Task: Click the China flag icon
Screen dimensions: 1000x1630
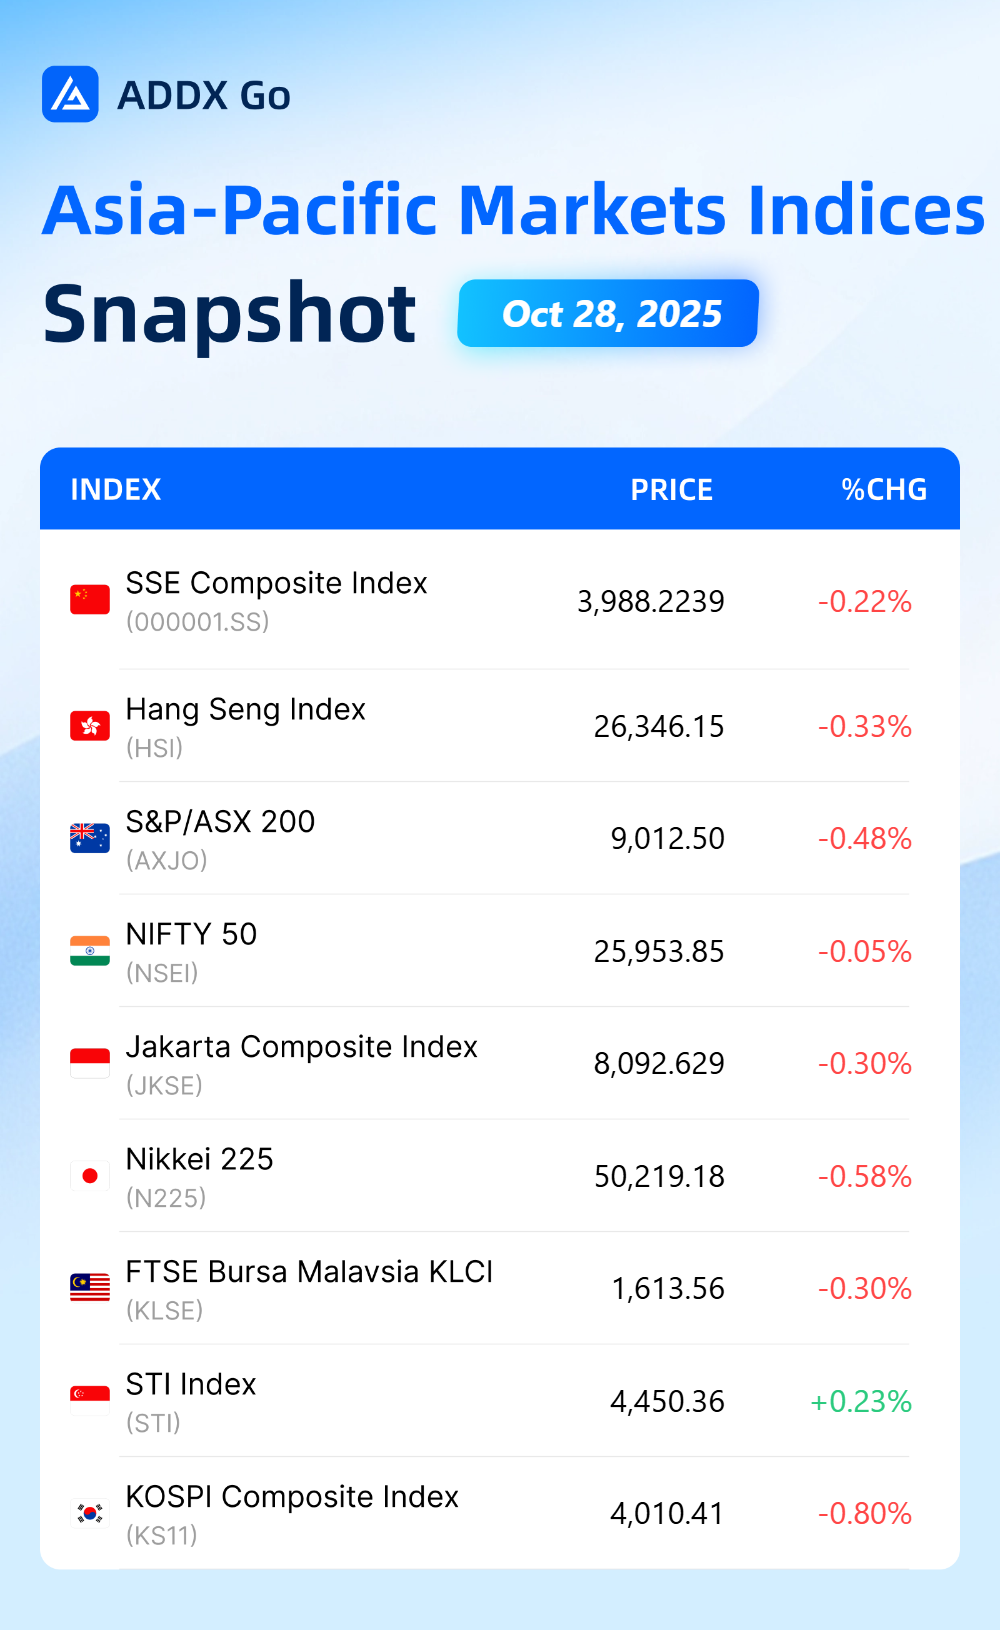Action: coord(90,600)
